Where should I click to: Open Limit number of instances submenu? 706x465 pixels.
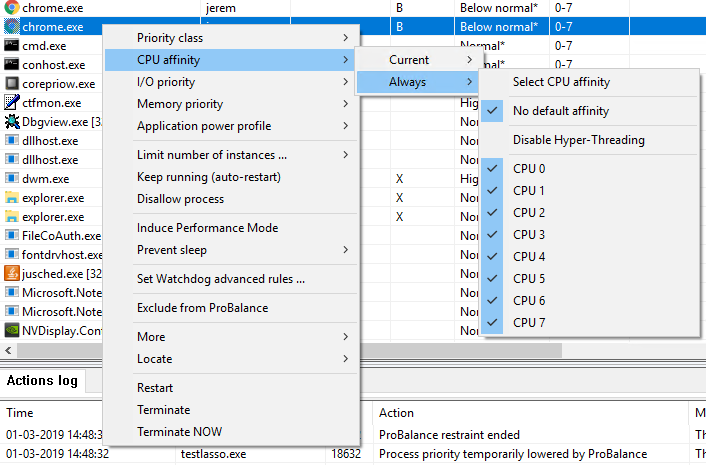click(231, 155)
